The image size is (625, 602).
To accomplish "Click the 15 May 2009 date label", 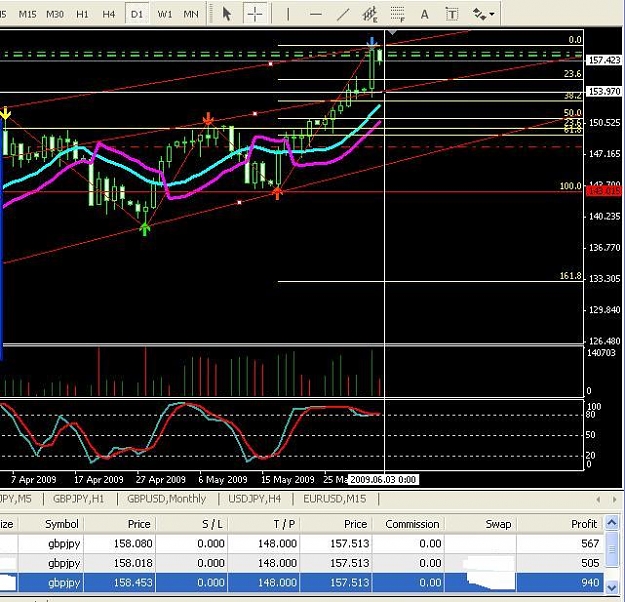I will pyautogui.click(x=287, y=480).
